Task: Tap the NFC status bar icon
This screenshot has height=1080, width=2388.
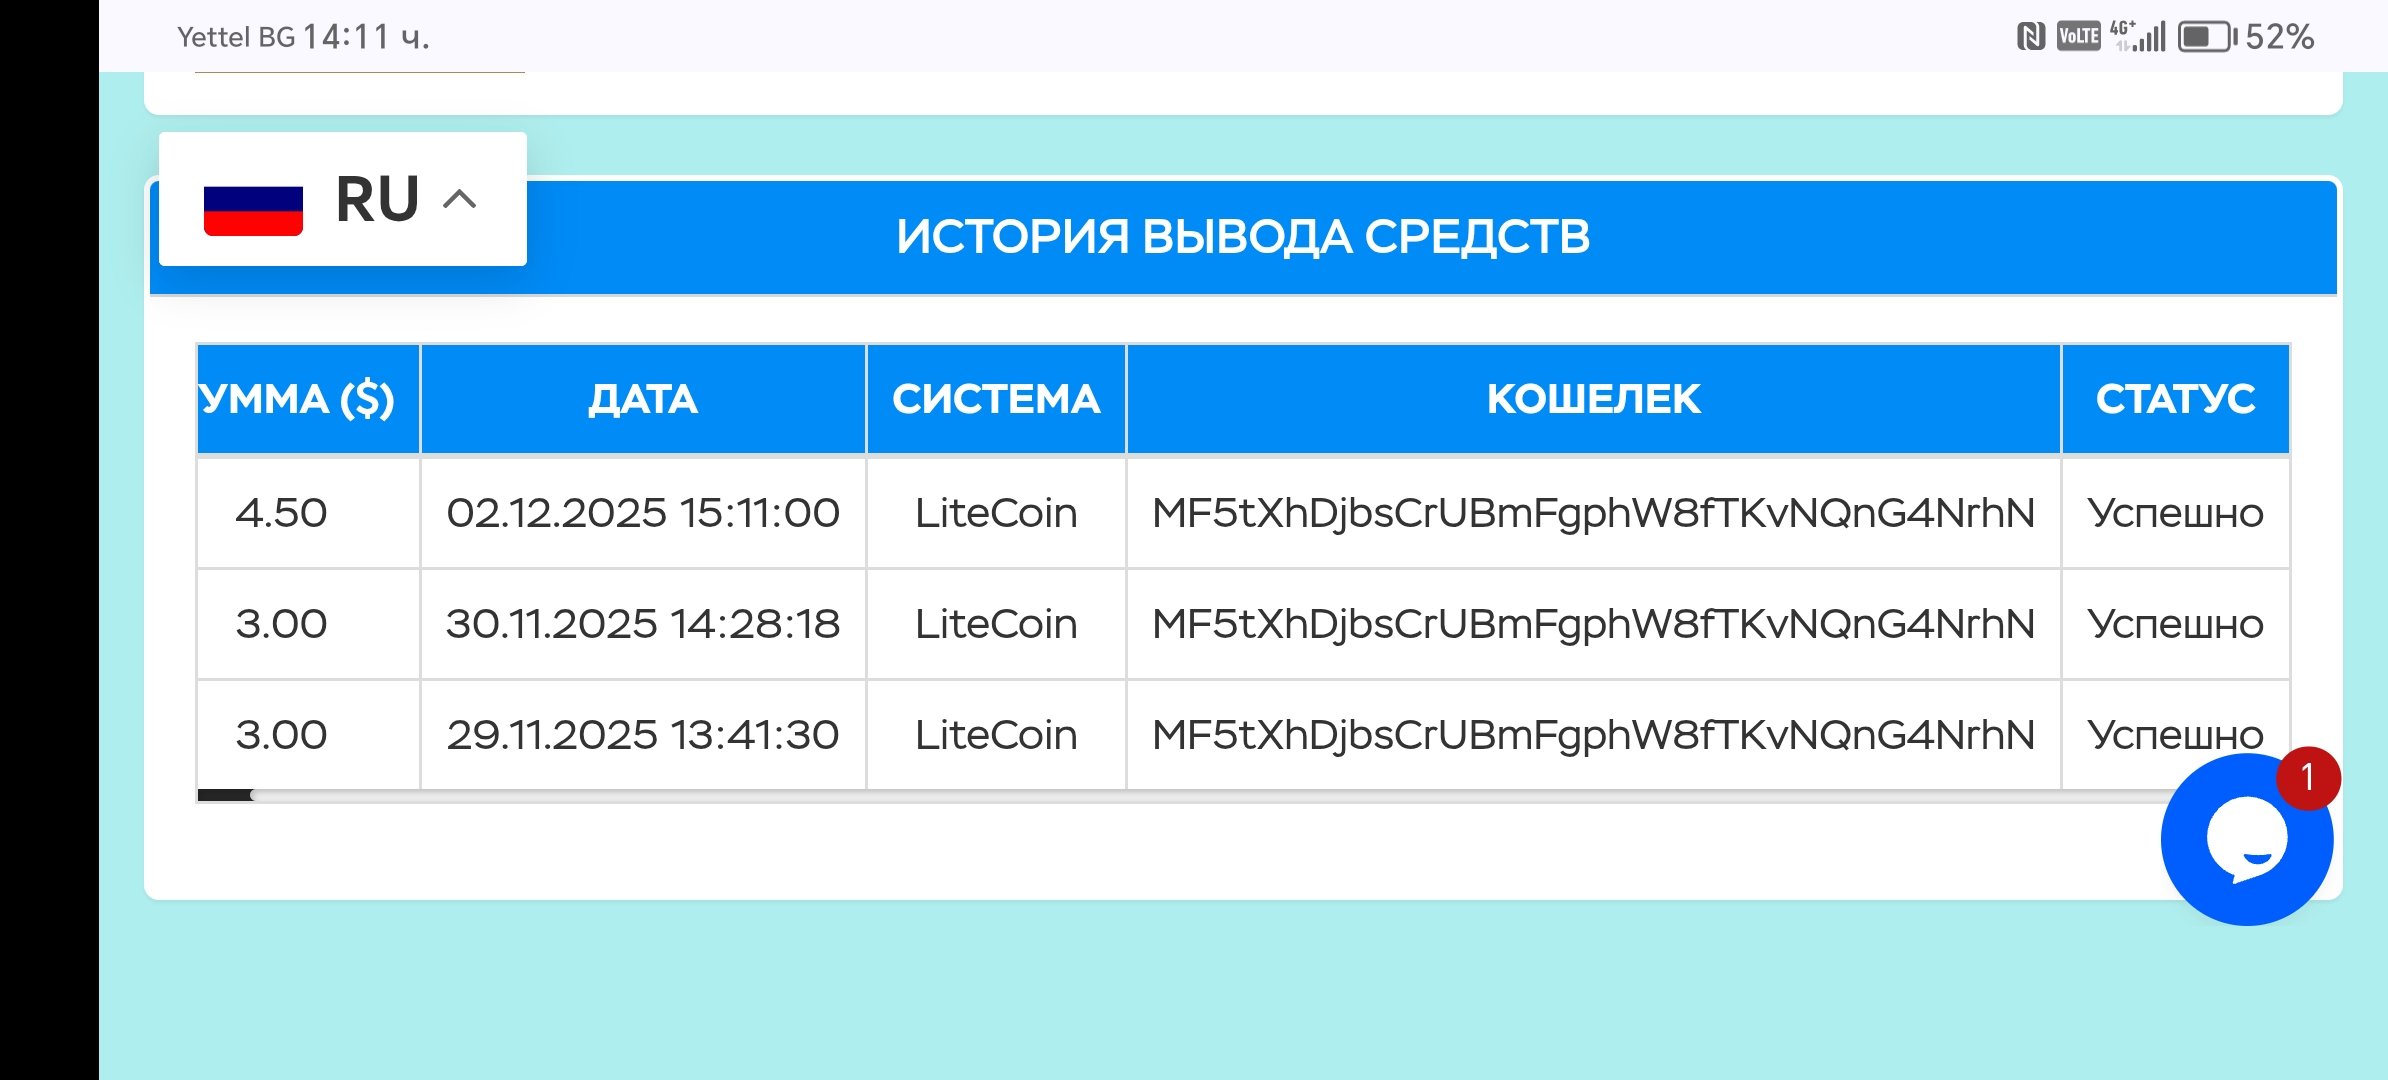Action: [x=2030, y=37]
